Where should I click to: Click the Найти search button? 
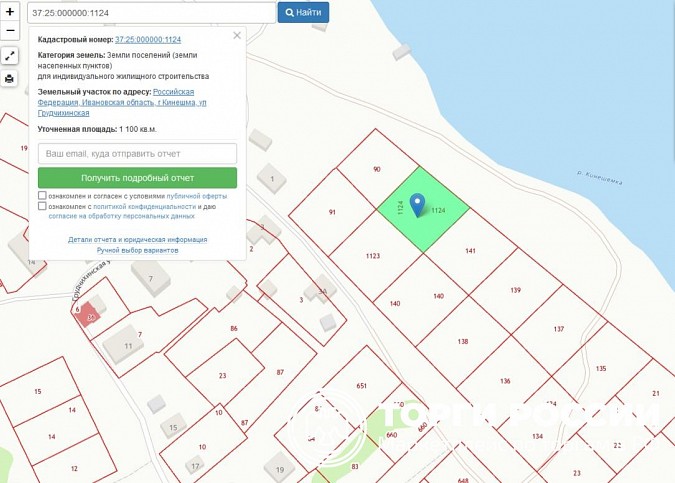303,13
